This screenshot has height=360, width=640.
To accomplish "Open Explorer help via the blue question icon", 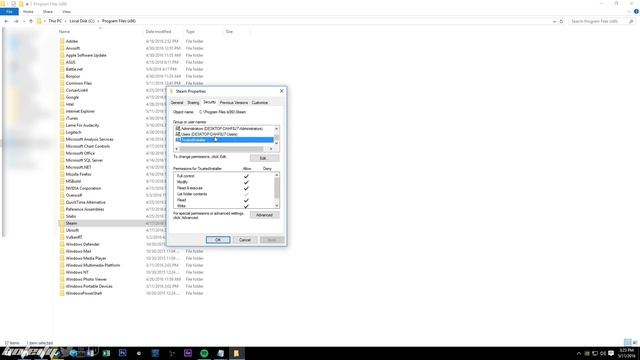I will 636,11.
